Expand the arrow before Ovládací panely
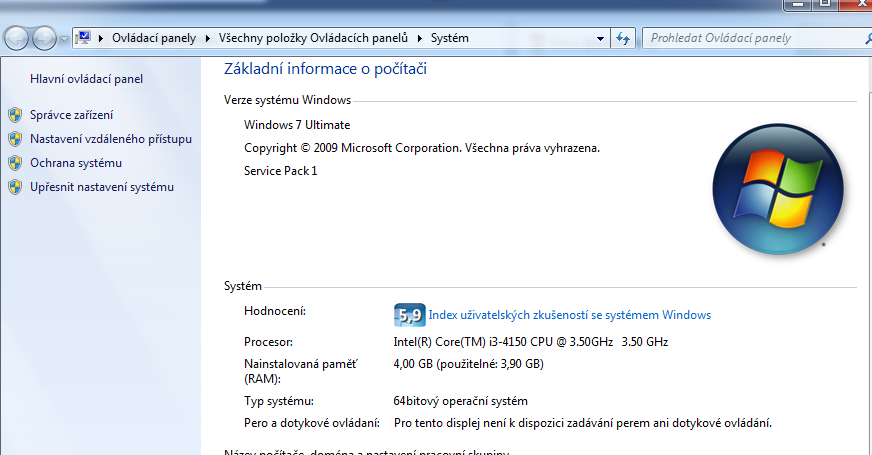 pyautogui.click(x=101, y=38)
